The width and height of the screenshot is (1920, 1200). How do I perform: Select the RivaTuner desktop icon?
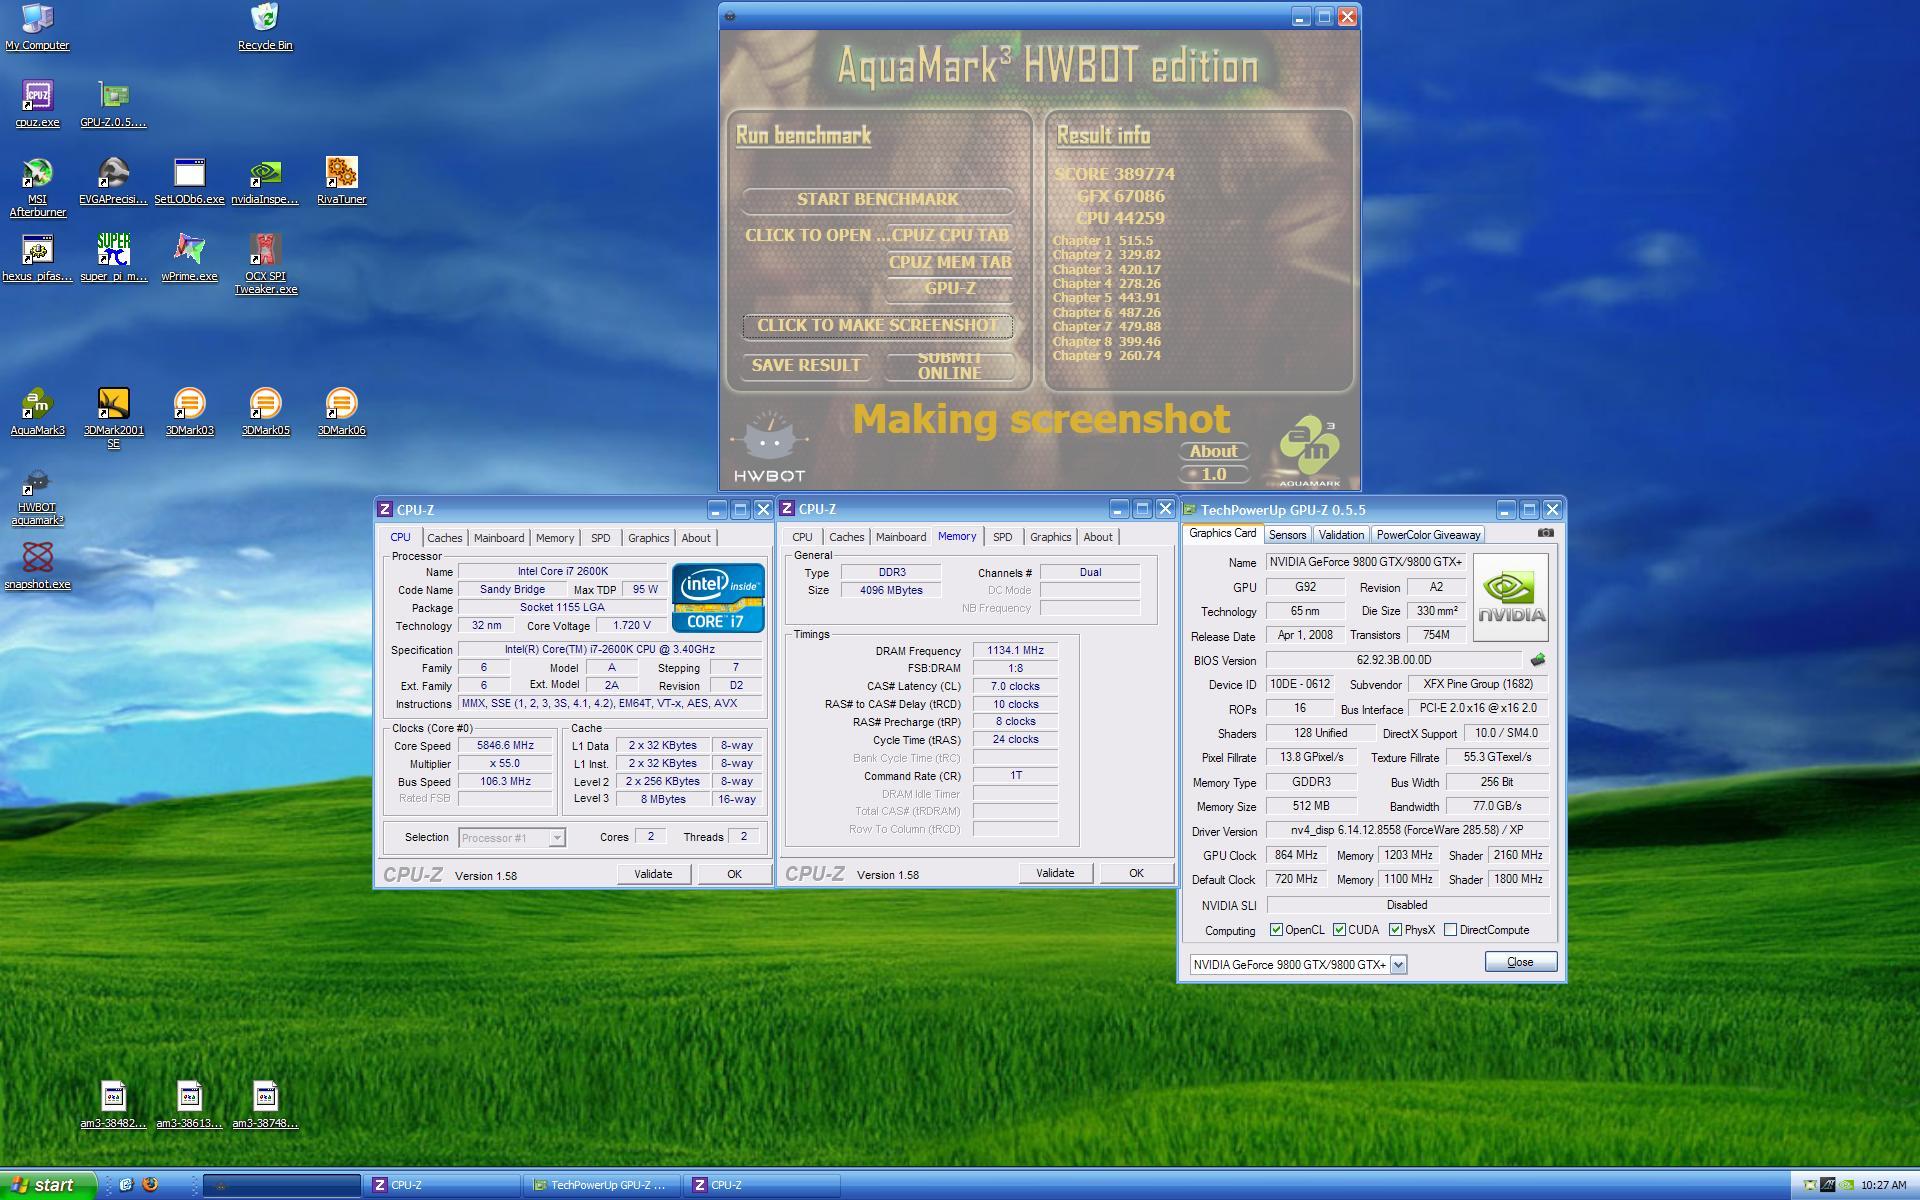(x=341, y=181)
